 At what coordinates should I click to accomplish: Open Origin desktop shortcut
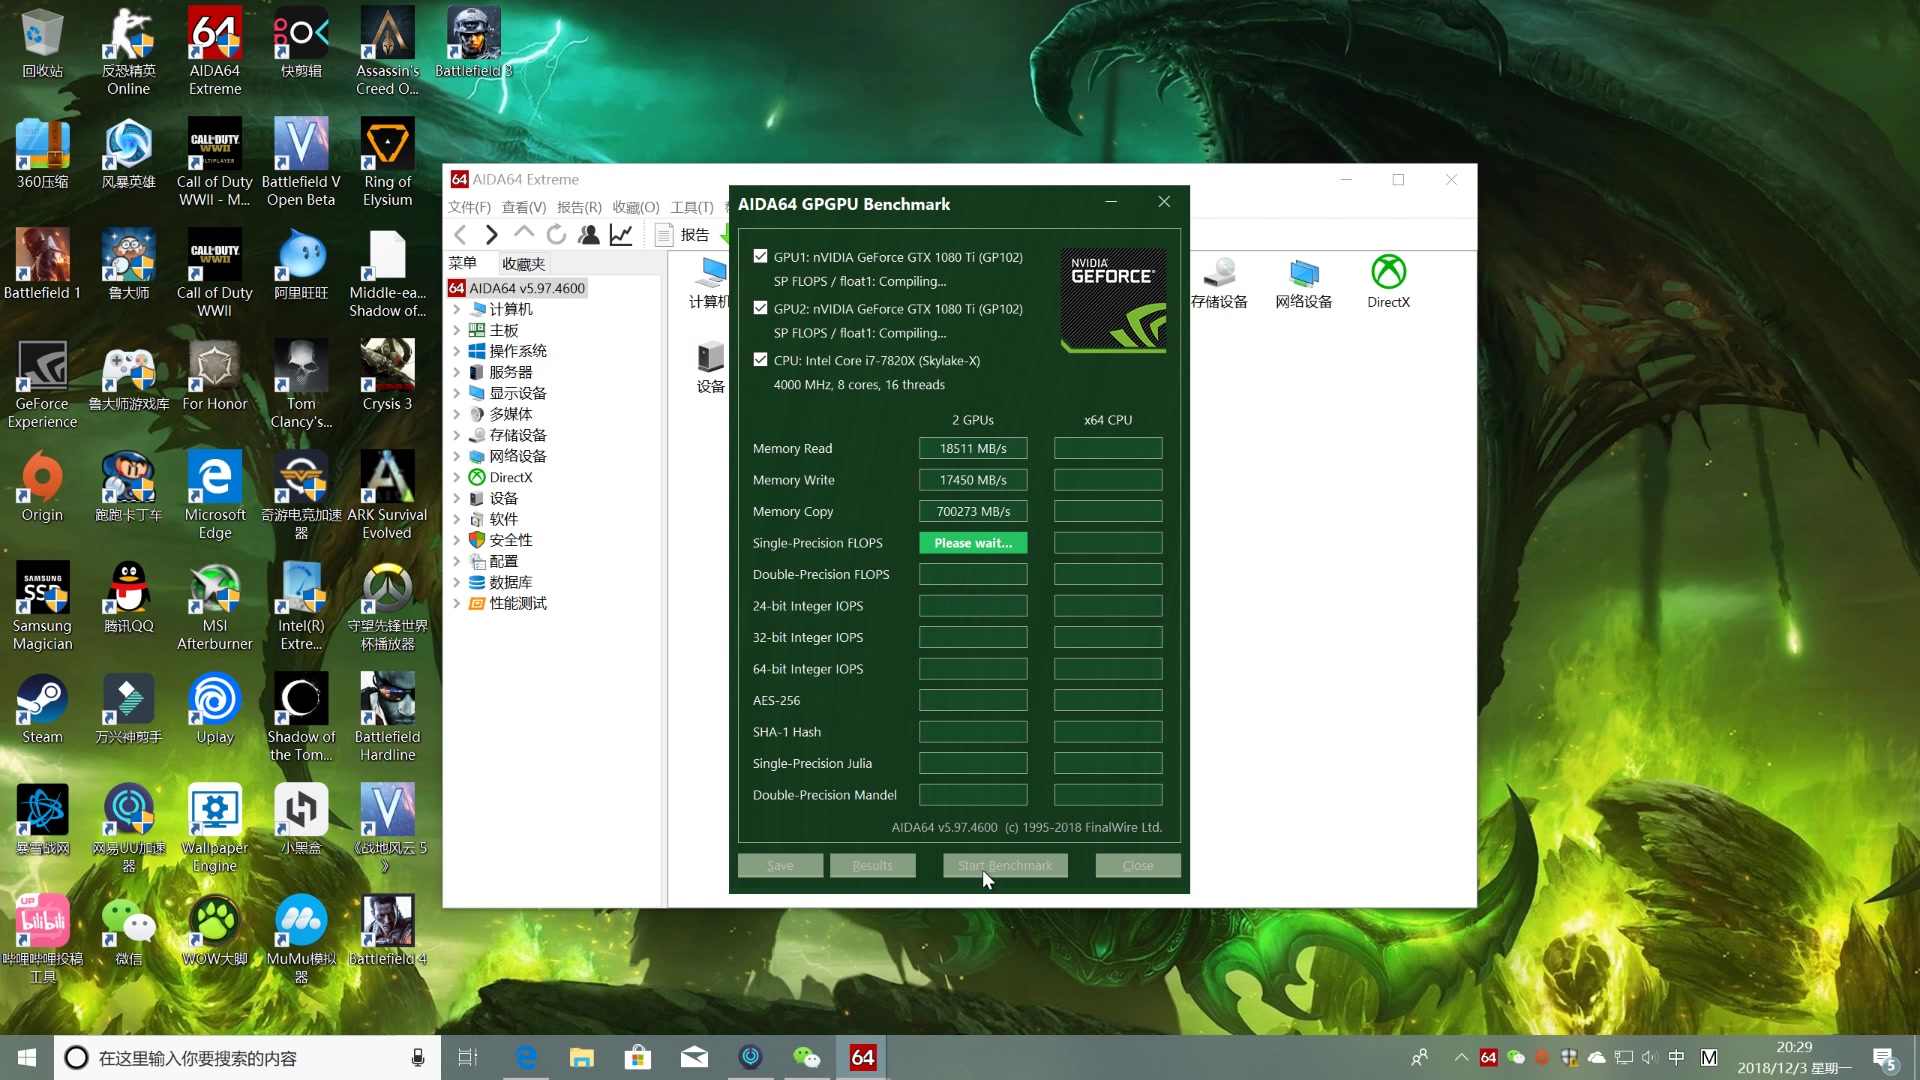(x=42, y=487)
